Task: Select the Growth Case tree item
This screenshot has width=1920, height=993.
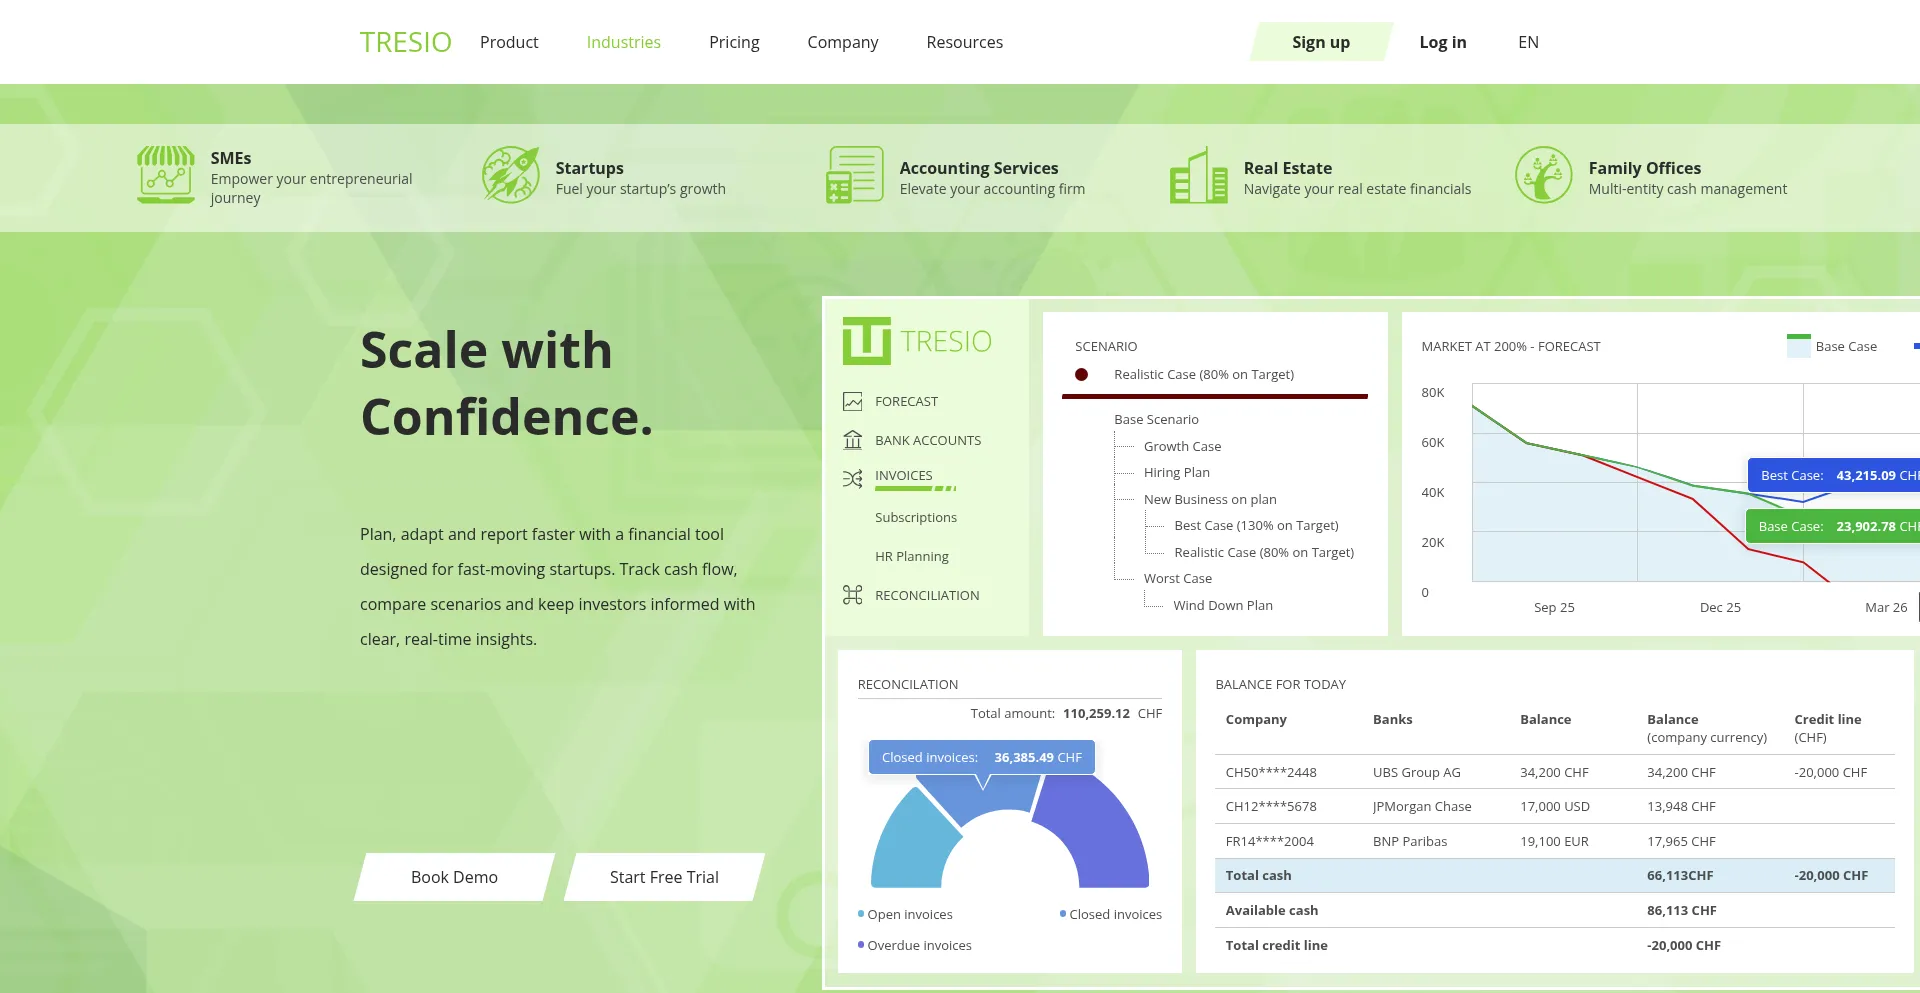Action: click(1182, 447)
